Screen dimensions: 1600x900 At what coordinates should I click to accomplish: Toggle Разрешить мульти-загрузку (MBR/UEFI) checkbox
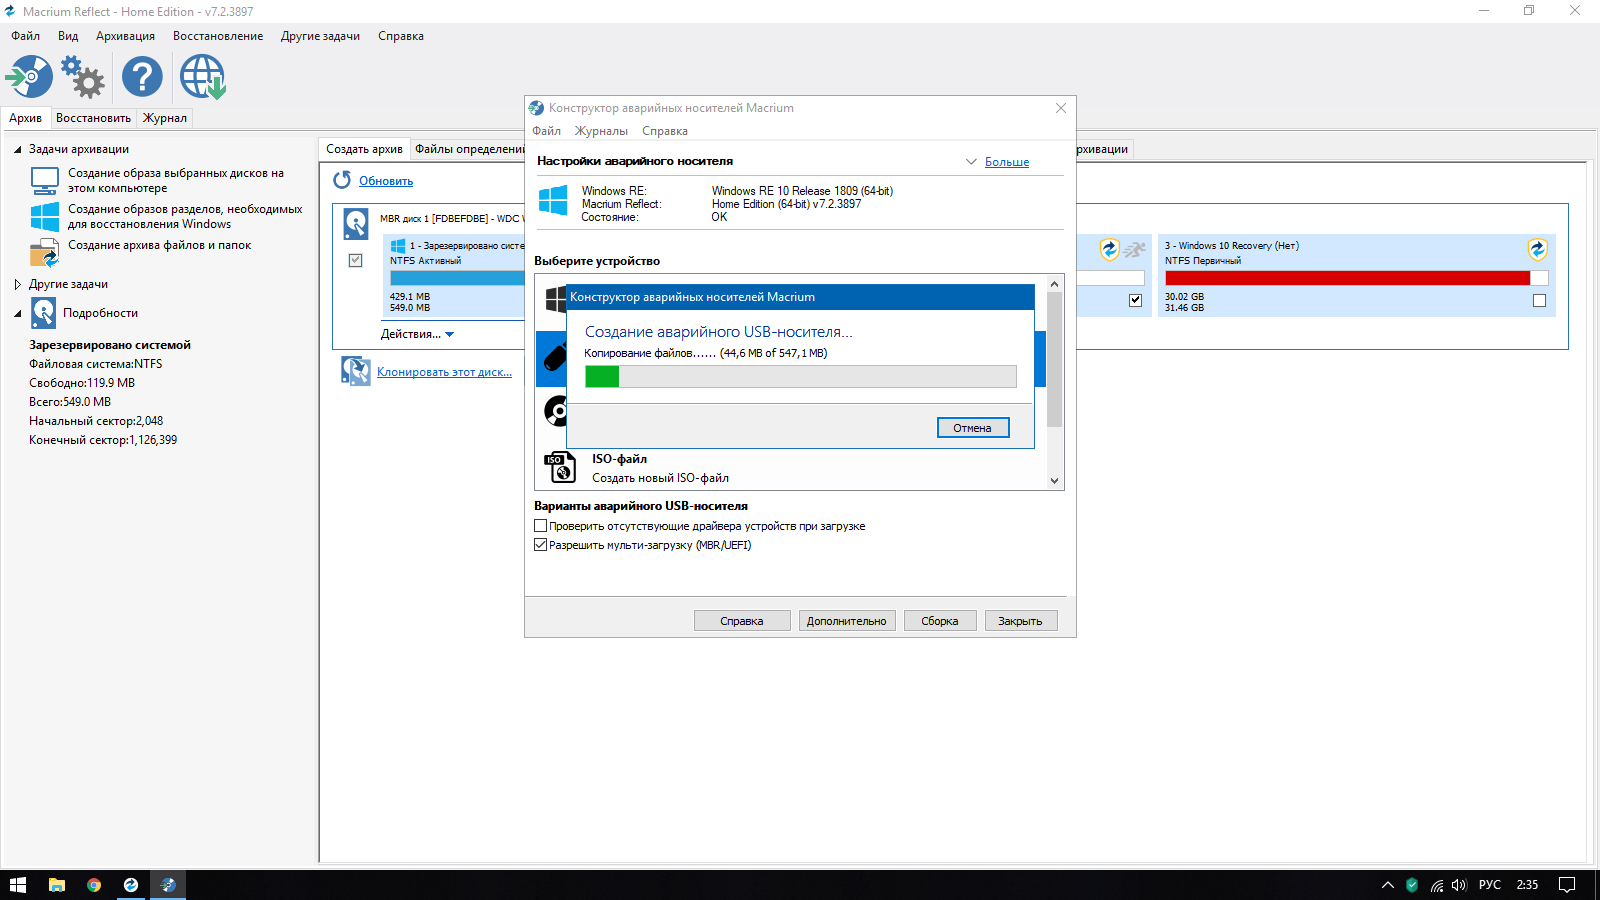[541, 545]
